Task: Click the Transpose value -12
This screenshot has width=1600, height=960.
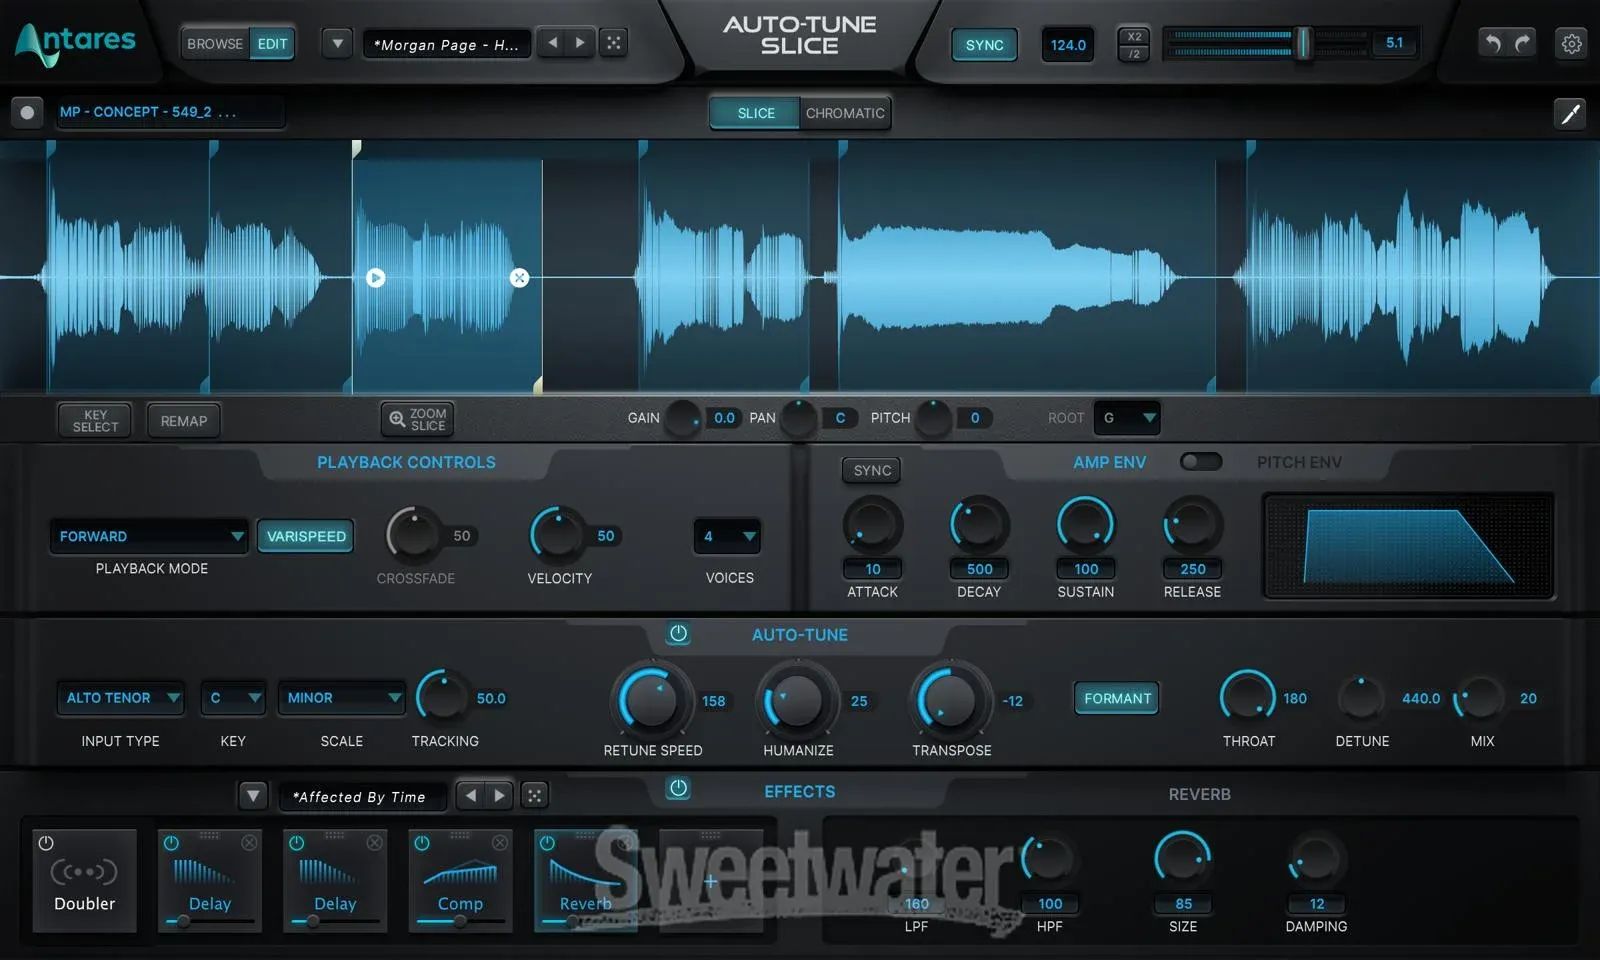Action: click(x=1013, y=701)
